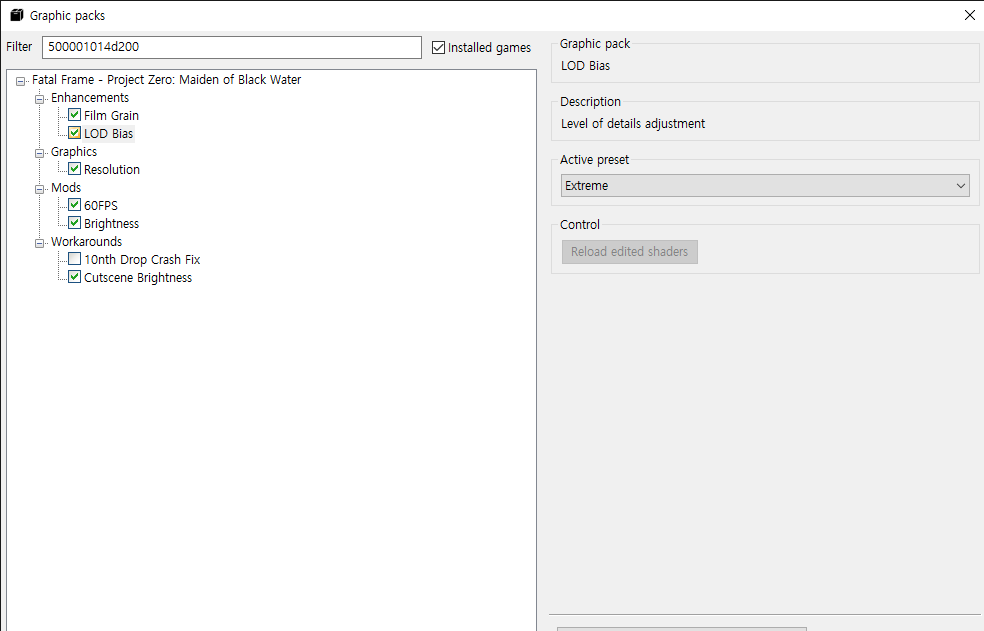The height and width of the screenshot is (631, 984).
Task: Select the Brightness tree item label
Action: pos(112,224)
